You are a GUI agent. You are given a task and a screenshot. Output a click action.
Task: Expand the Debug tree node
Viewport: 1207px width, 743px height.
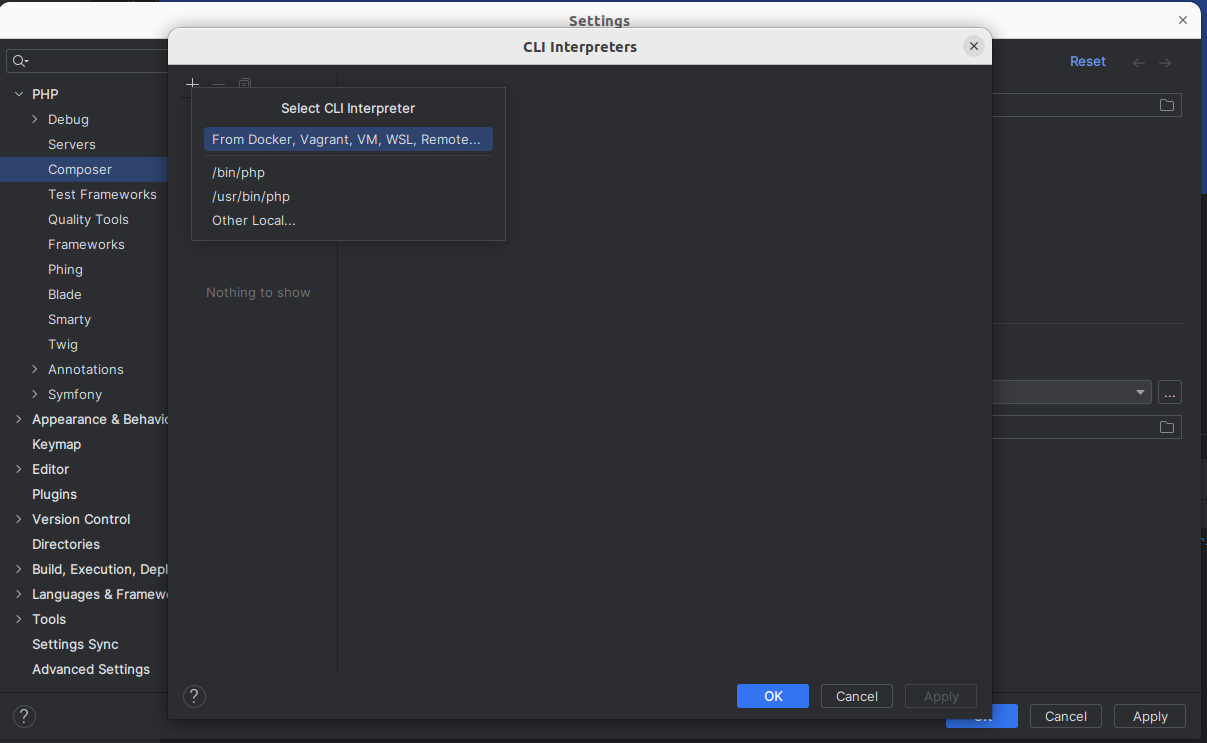pos(34,119)
